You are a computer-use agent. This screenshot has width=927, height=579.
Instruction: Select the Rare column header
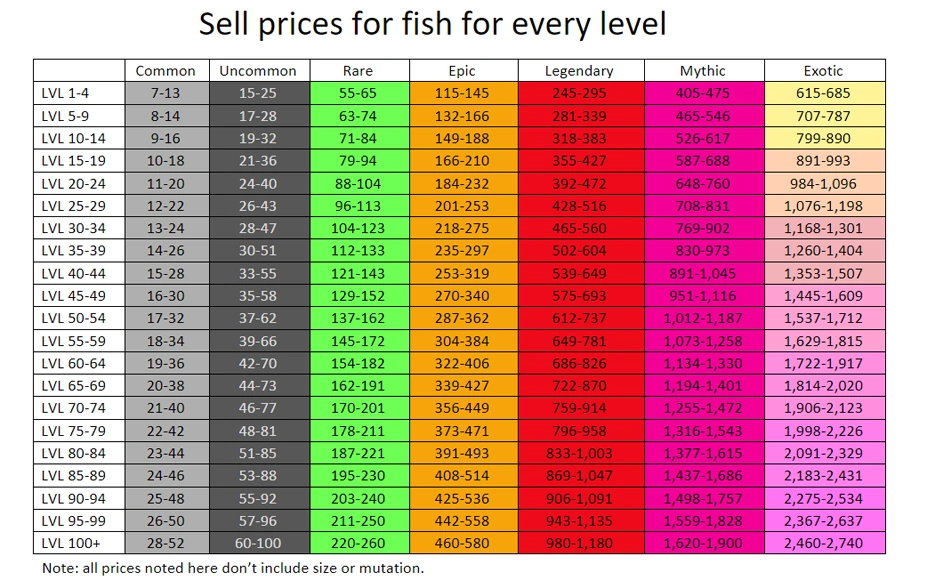[358, 71]
